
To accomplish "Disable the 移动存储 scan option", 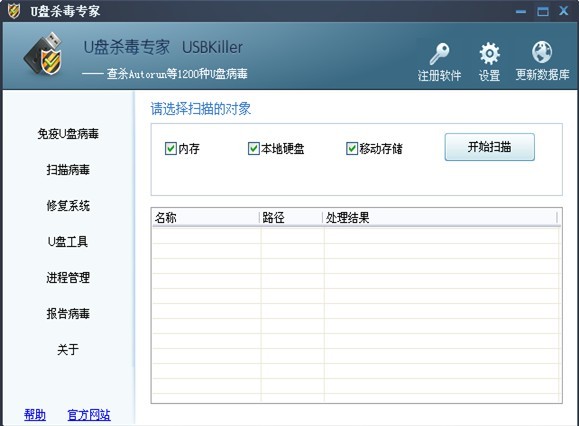I will tap(352, 148).
